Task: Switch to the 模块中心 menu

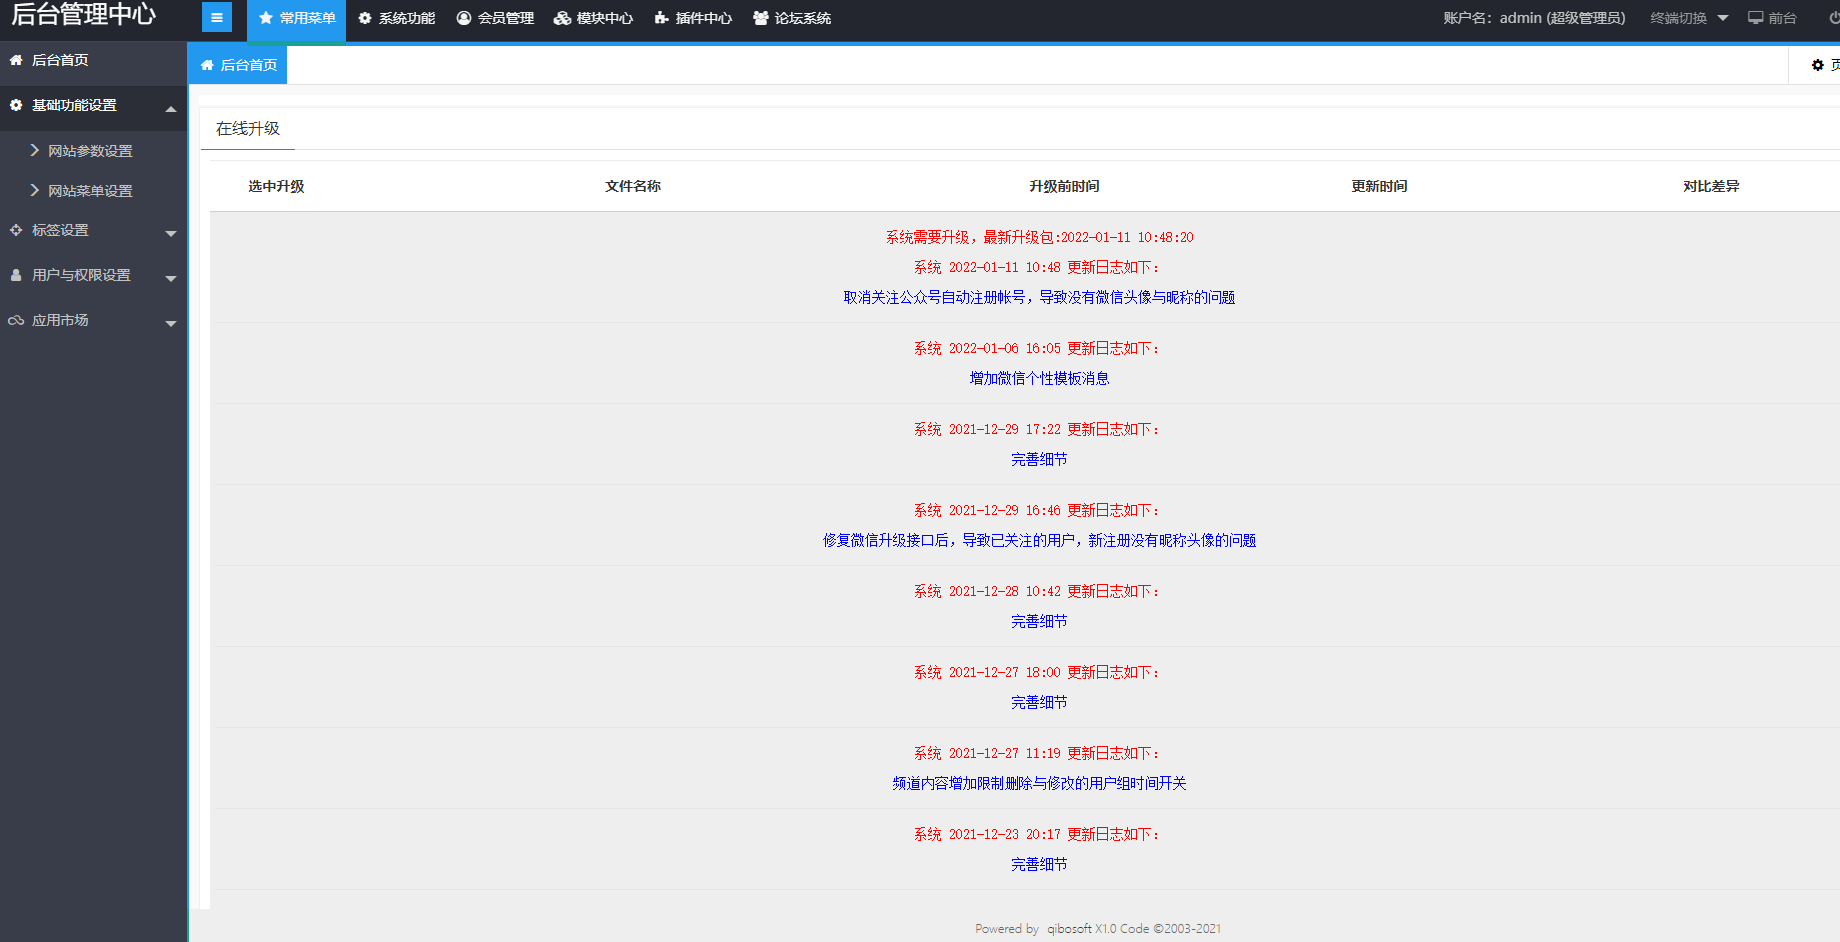Action: (593, 18)
